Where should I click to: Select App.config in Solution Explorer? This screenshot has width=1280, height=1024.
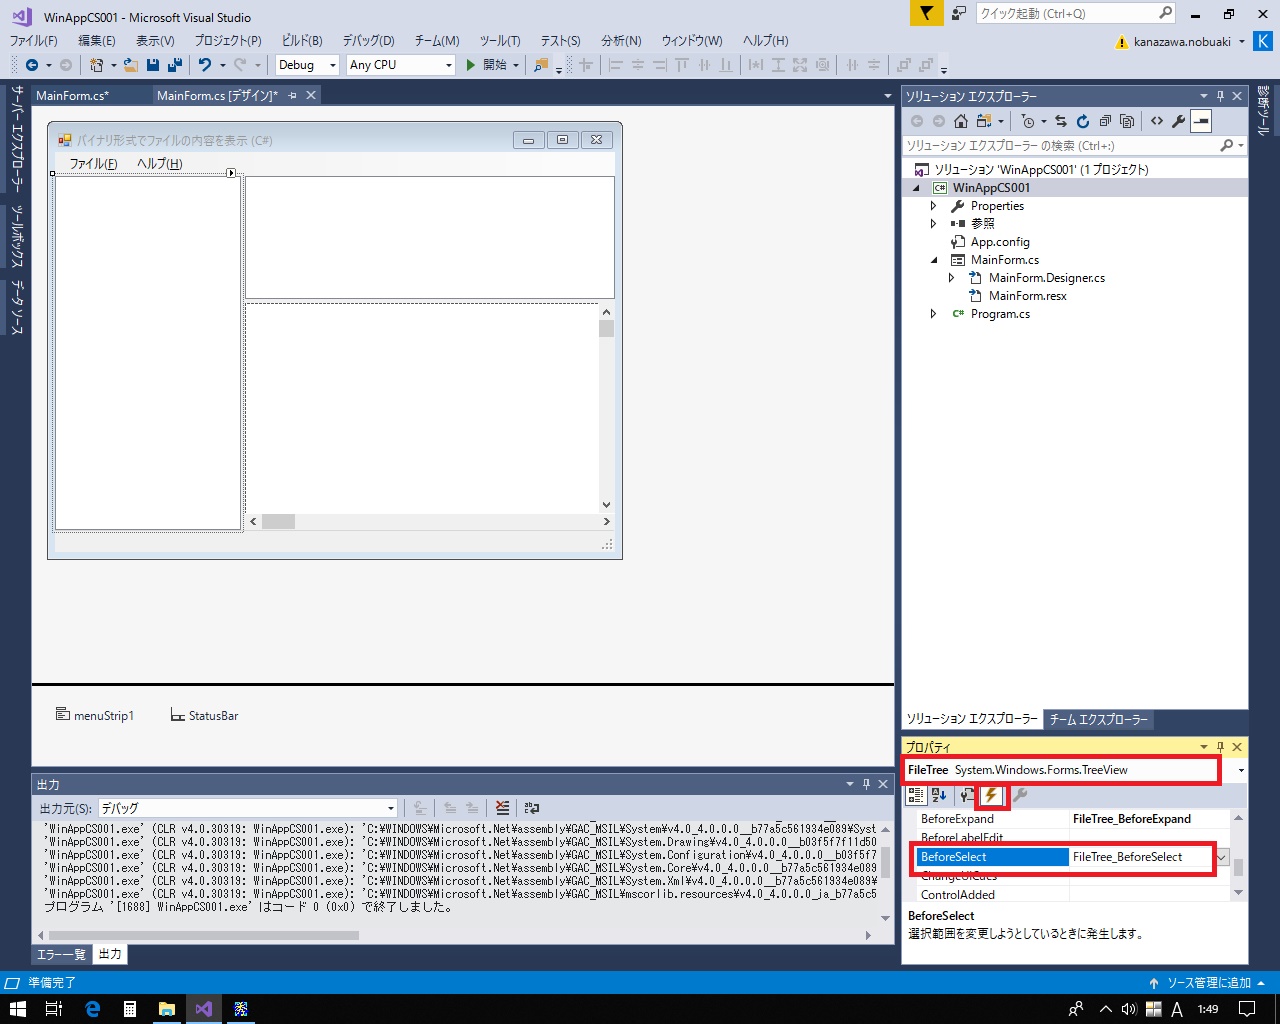tap(1000, 242)
